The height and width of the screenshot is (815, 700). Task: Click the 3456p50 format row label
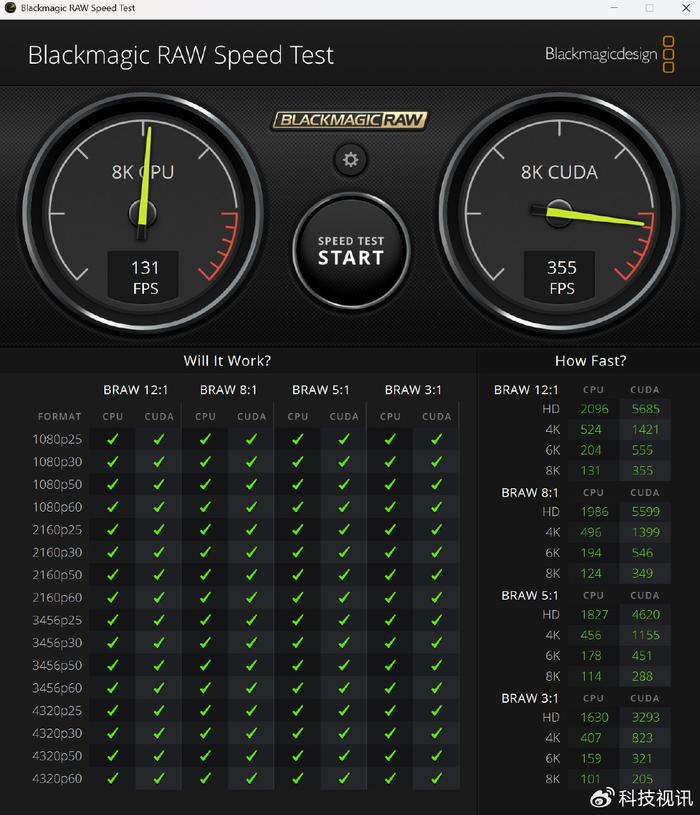click(57, 665)
